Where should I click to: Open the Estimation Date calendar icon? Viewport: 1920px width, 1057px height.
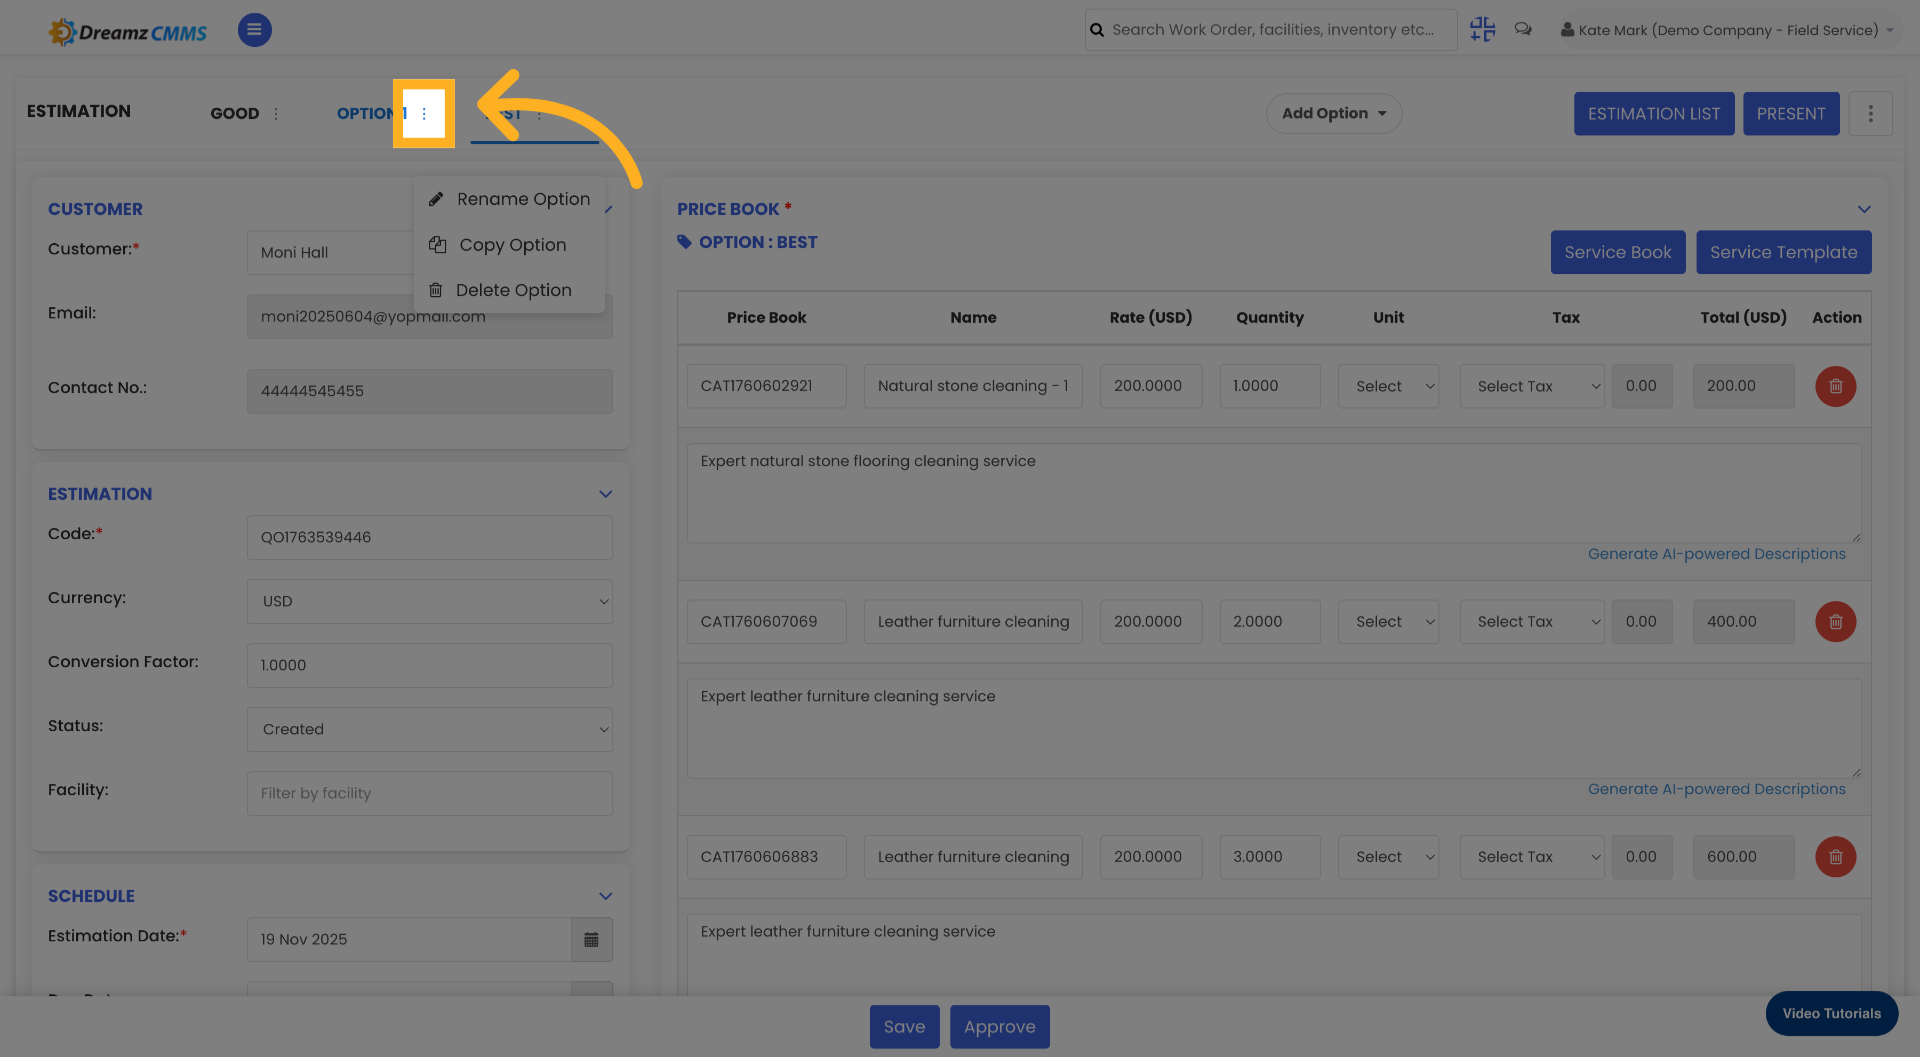point(591,940)
